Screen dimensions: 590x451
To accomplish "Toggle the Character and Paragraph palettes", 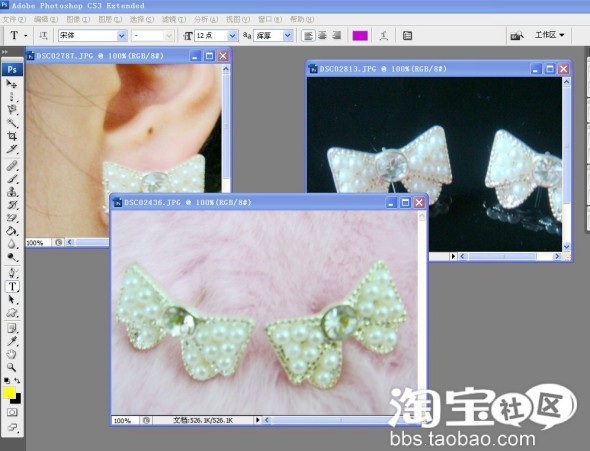I will coord(407,36).
